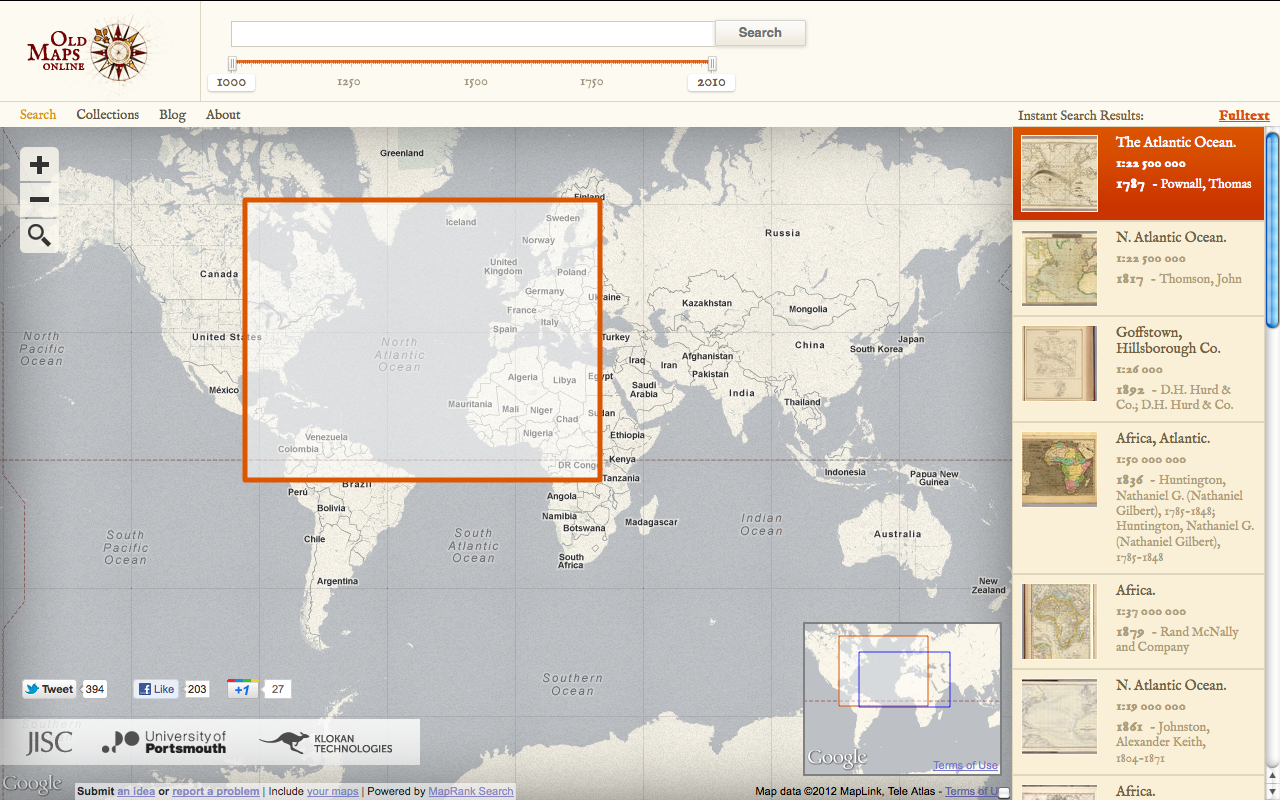
Task: Open the "your maps" link
Action: pos(332,792)
